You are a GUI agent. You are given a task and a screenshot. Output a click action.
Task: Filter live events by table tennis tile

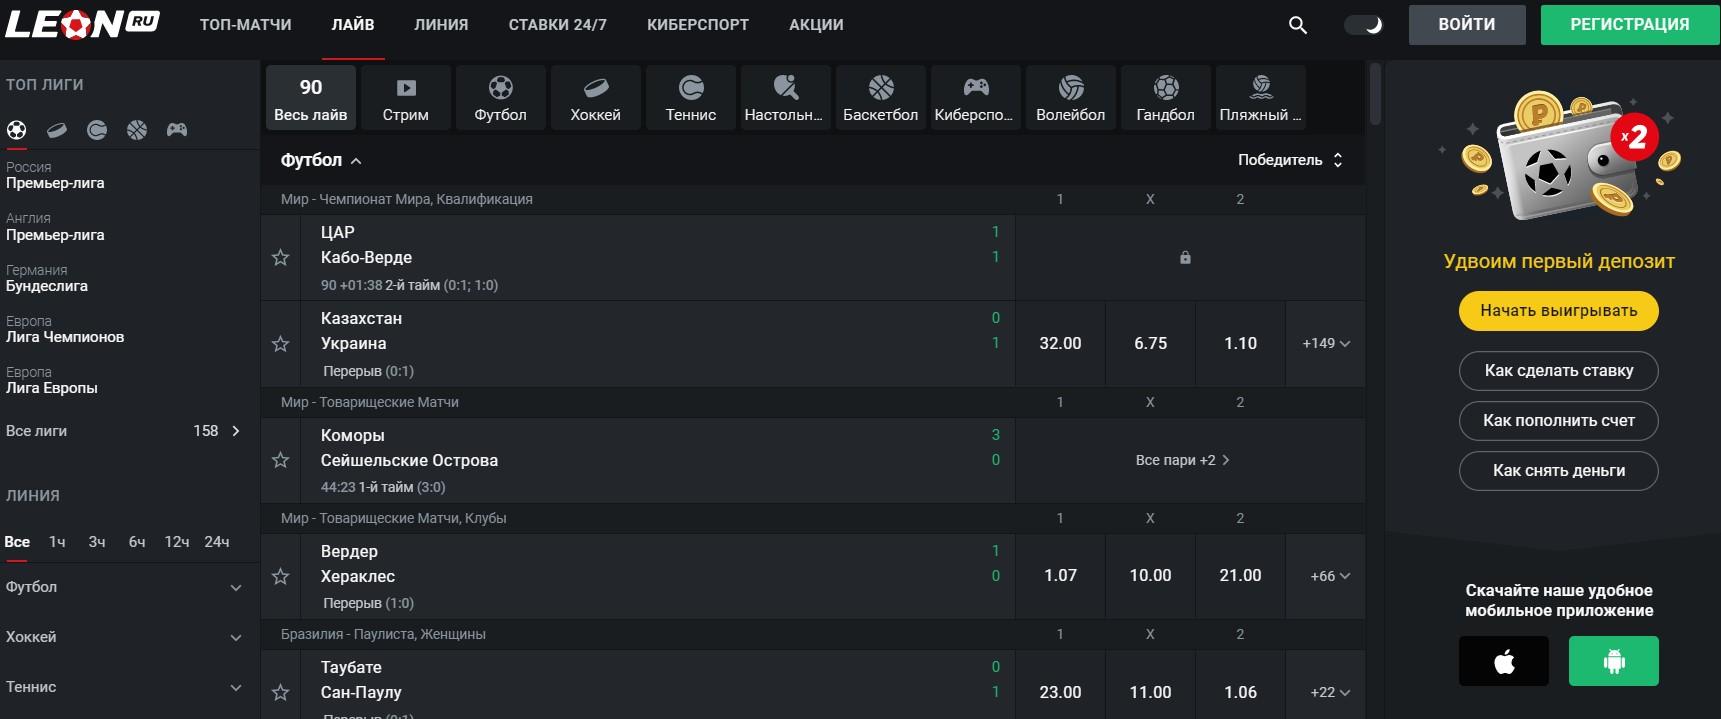[x=786, y=98]
